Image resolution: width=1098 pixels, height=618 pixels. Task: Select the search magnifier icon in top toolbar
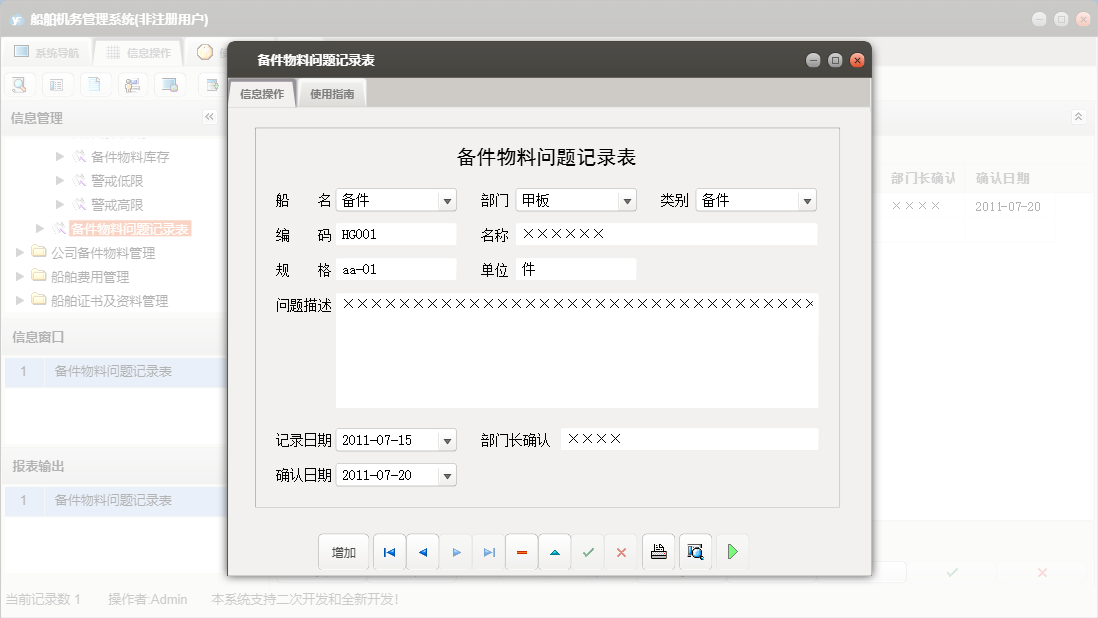[20, 84]
